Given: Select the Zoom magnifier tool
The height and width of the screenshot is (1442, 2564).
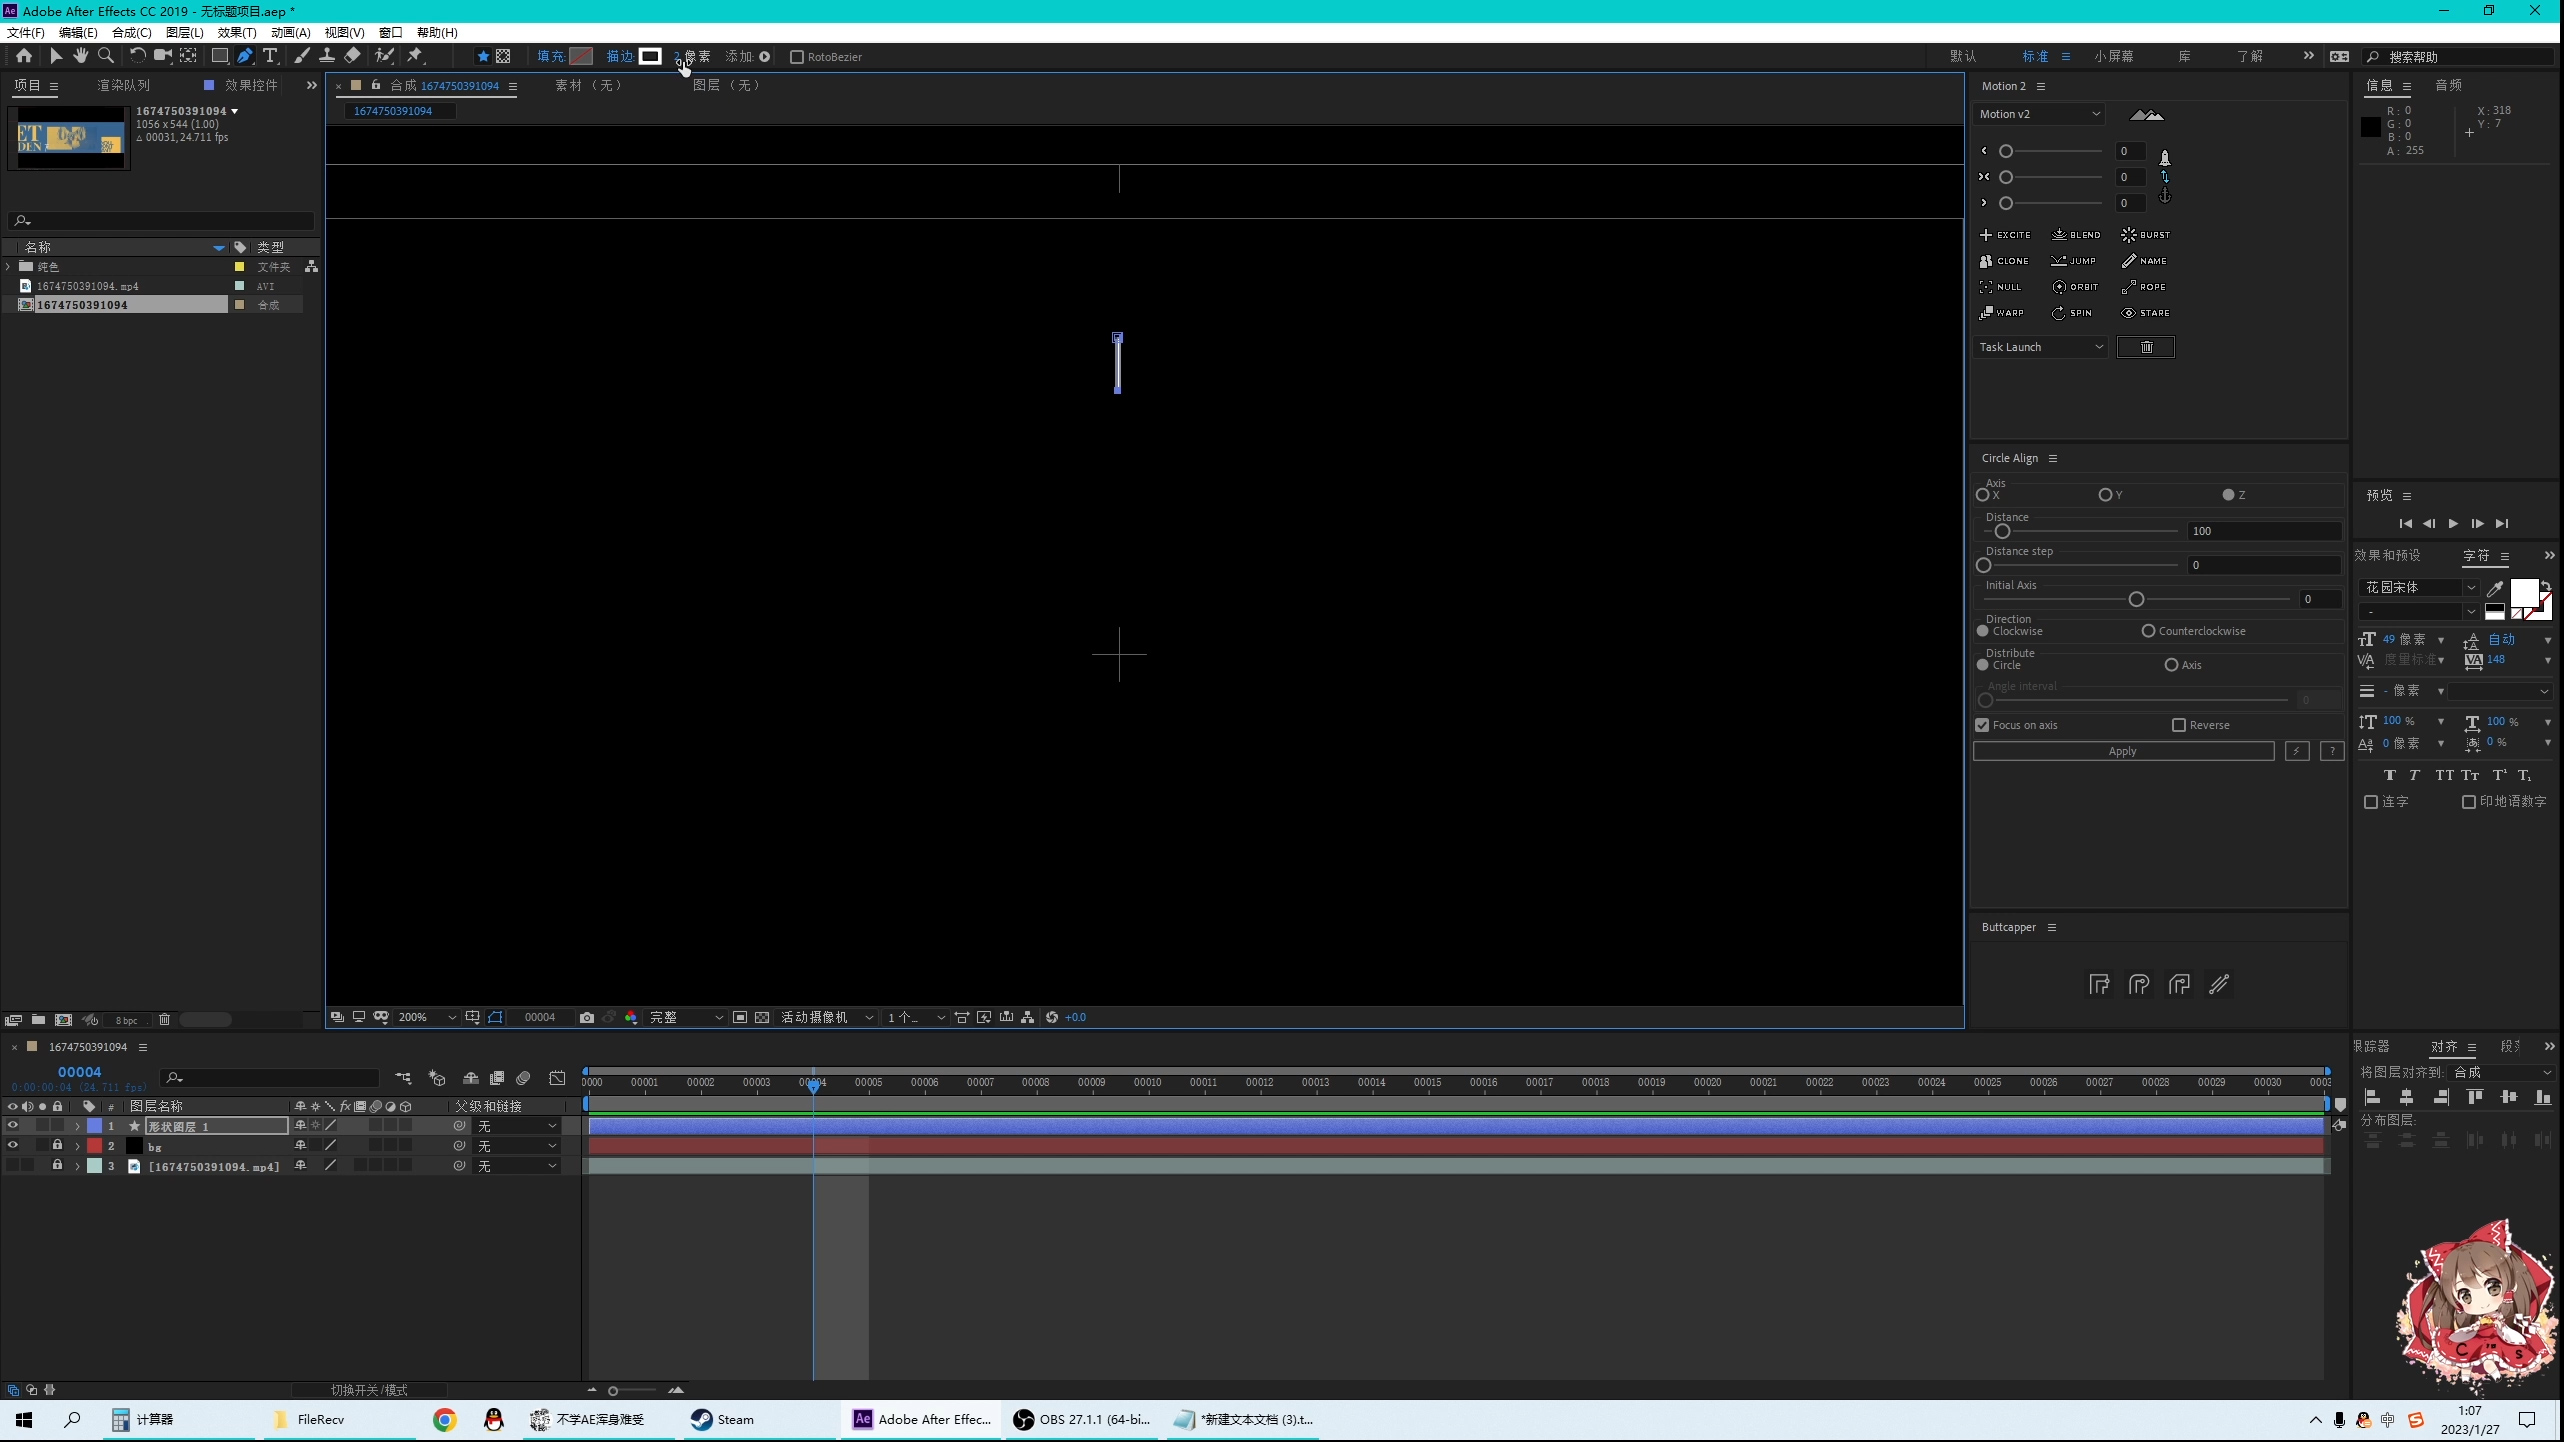Looking at the screenshot, I should [x=106, y=56].
